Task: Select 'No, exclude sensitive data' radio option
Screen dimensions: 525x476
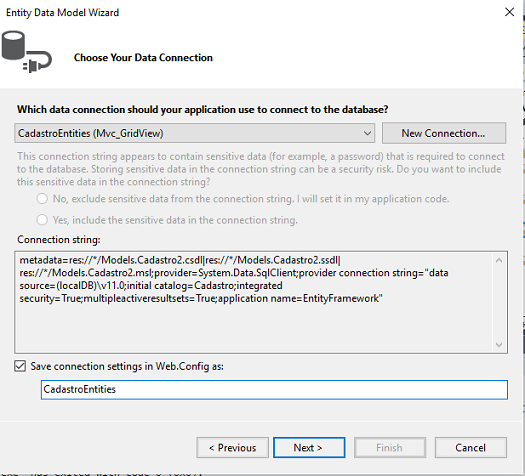Action: pyautogui.click(x=42, y=199)
